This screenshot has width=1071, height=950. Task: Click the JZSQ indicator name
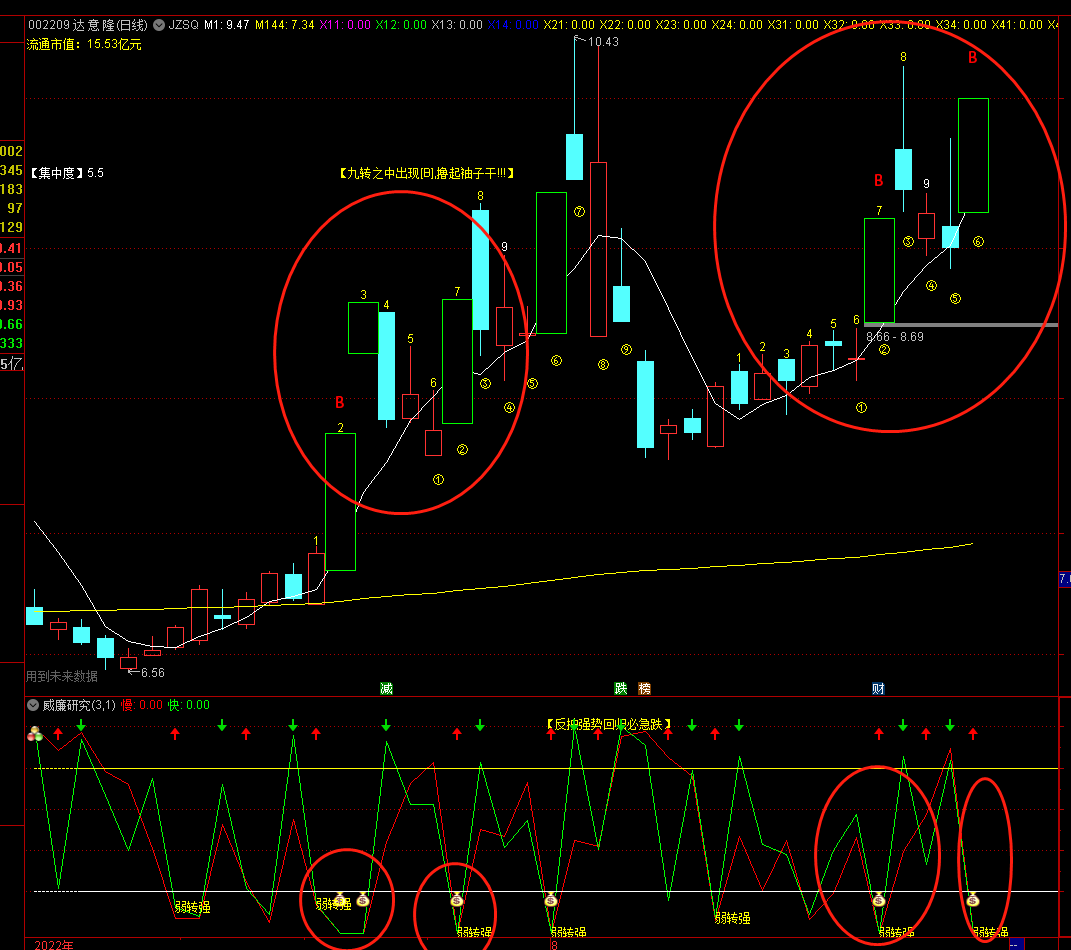[184, 25]
